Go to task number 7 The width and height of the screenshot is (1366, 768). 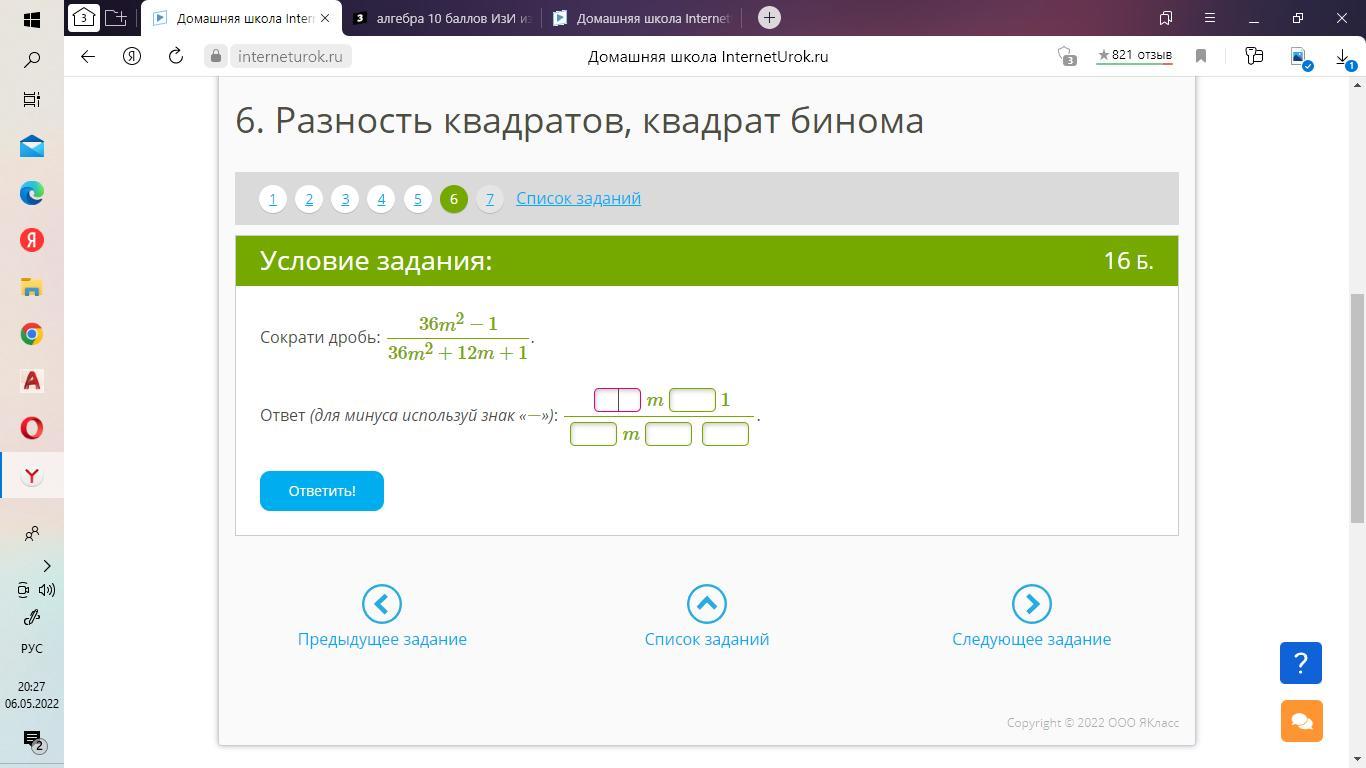coord(490,198)
